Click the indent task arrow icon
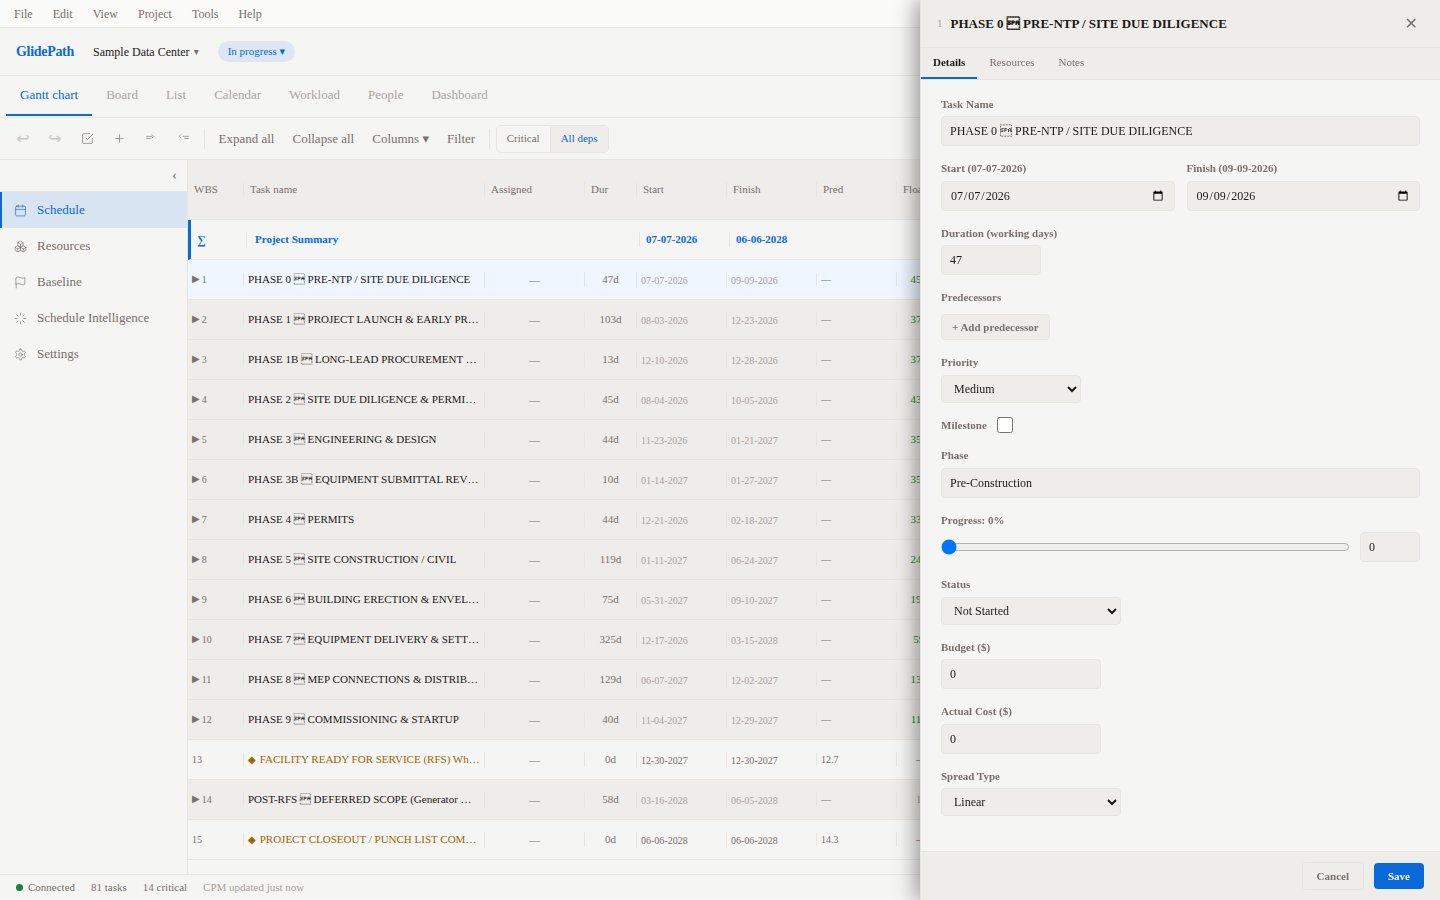This screenshot has width=1440, height=900. pyautogui.click(x=151, y=138)
